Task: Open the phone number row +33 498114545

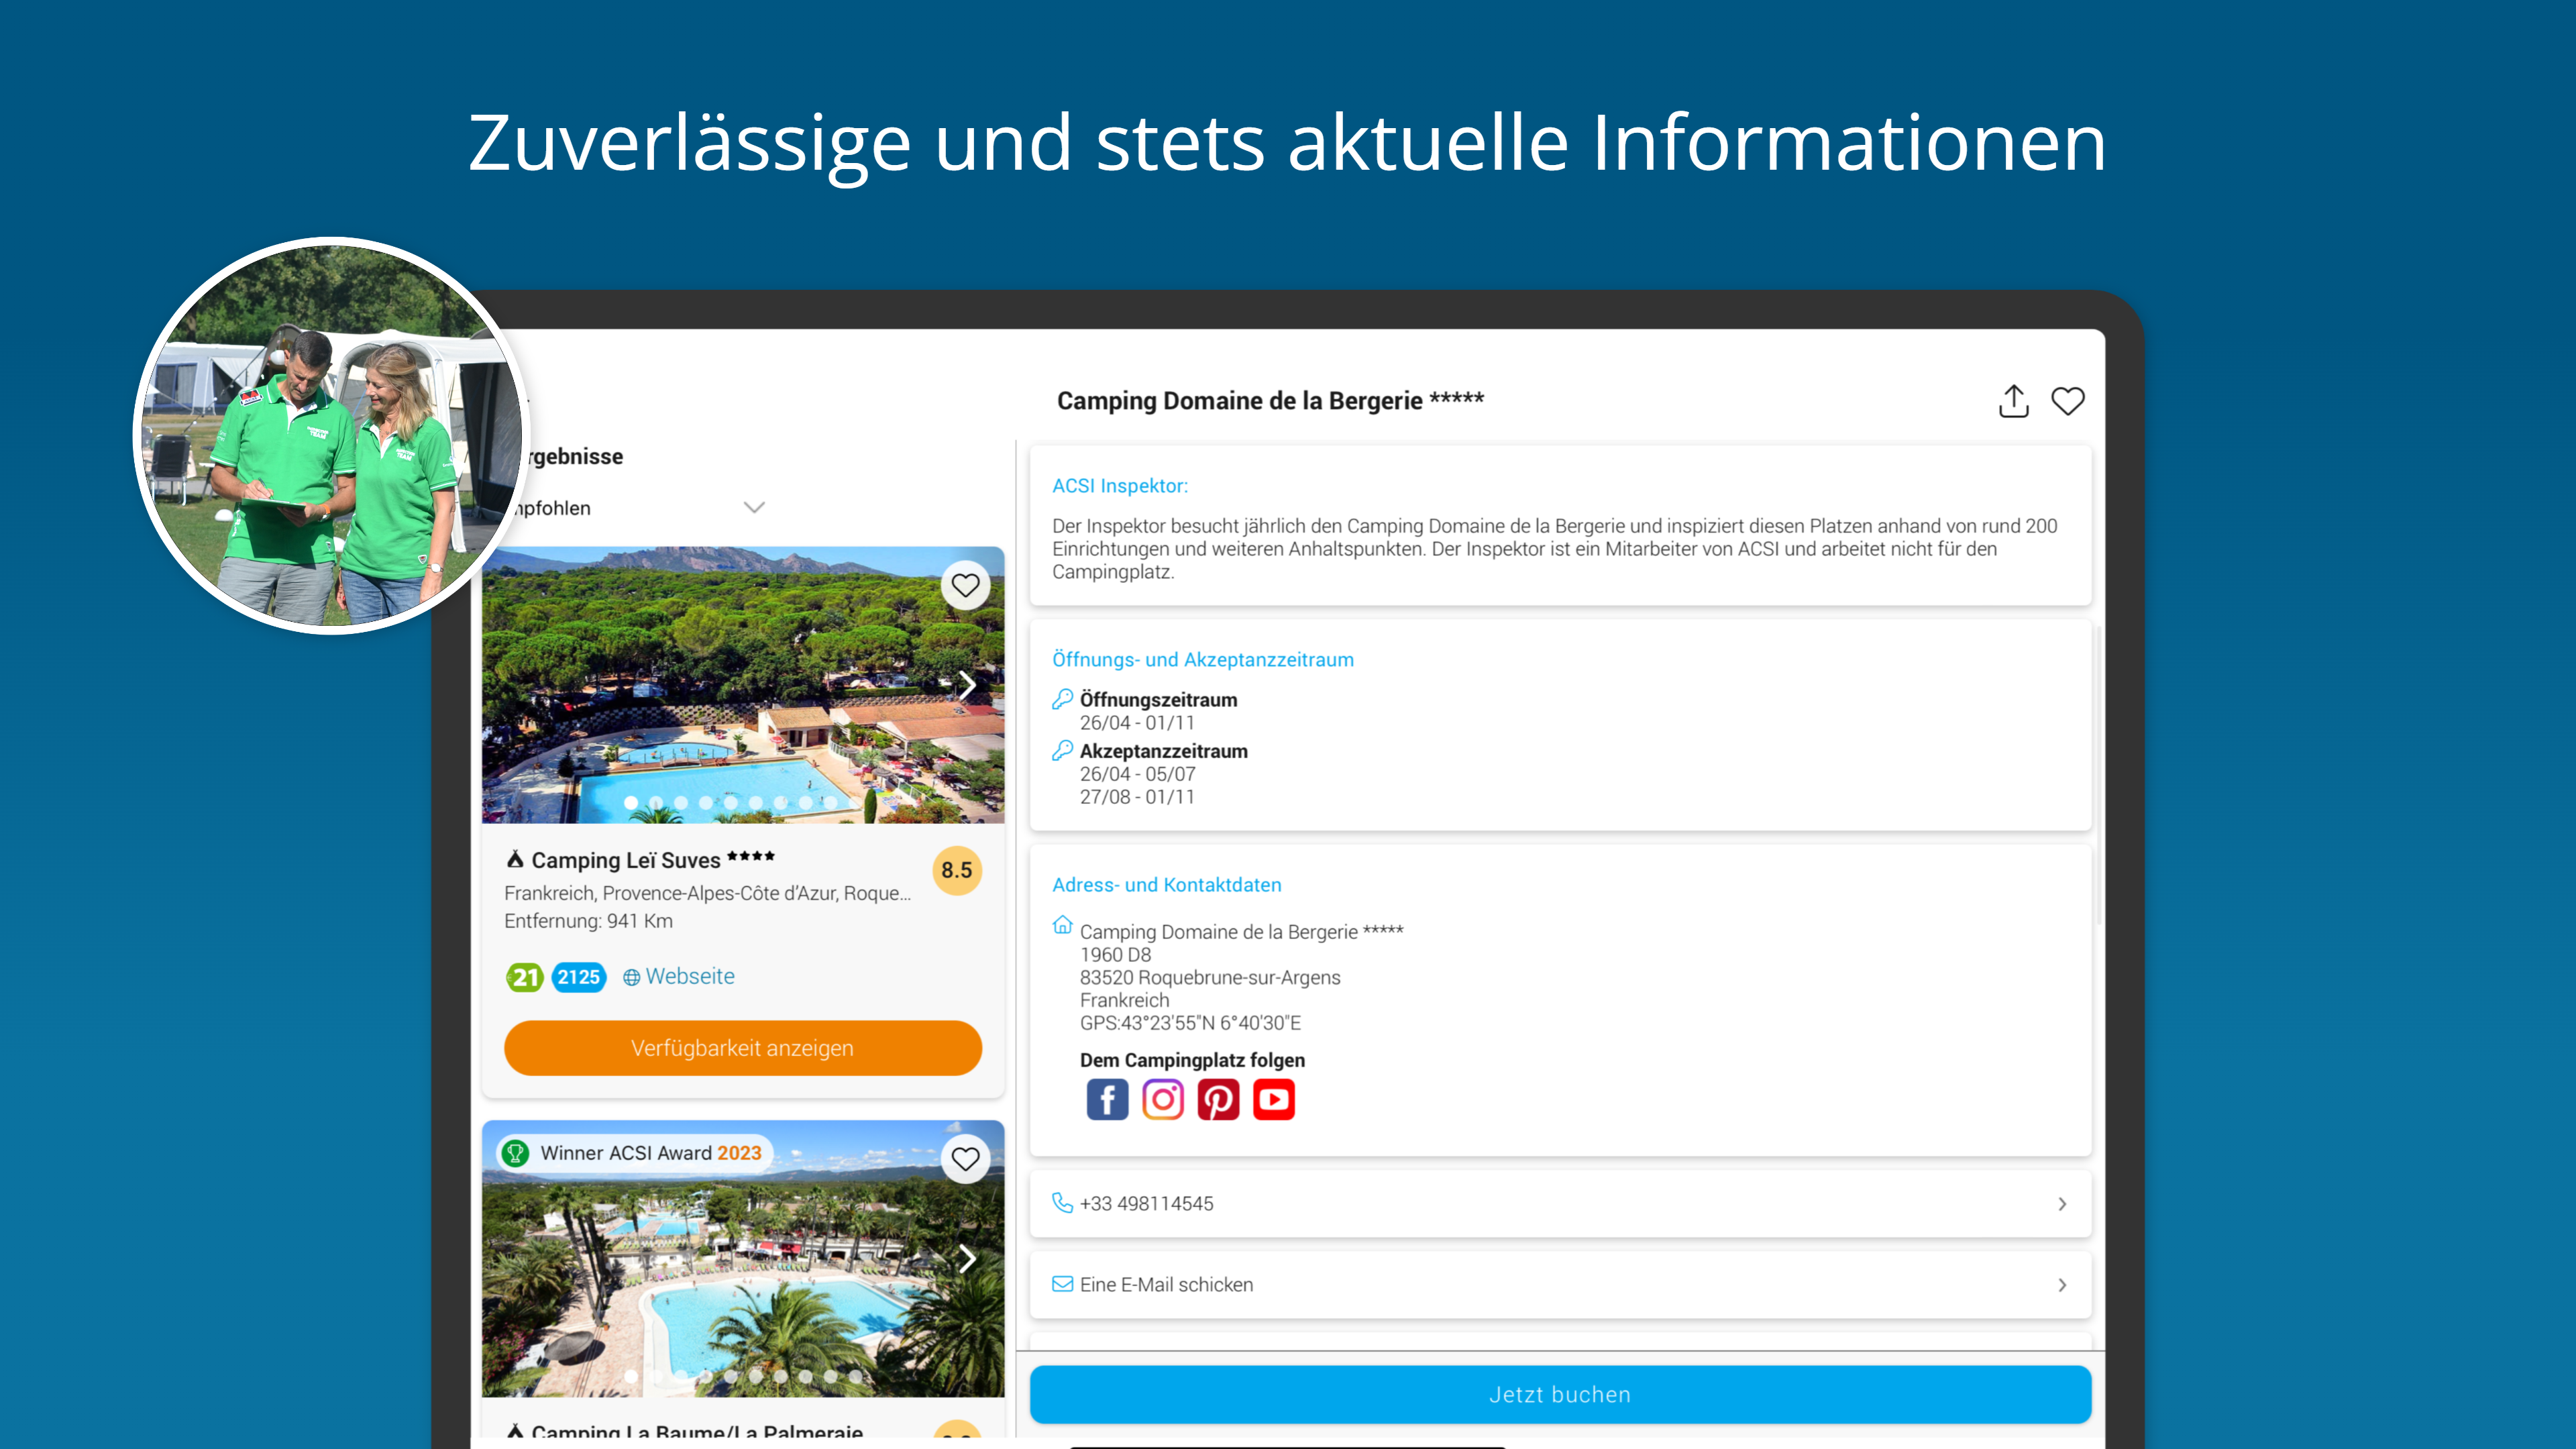Action: click(1560, 1203)
